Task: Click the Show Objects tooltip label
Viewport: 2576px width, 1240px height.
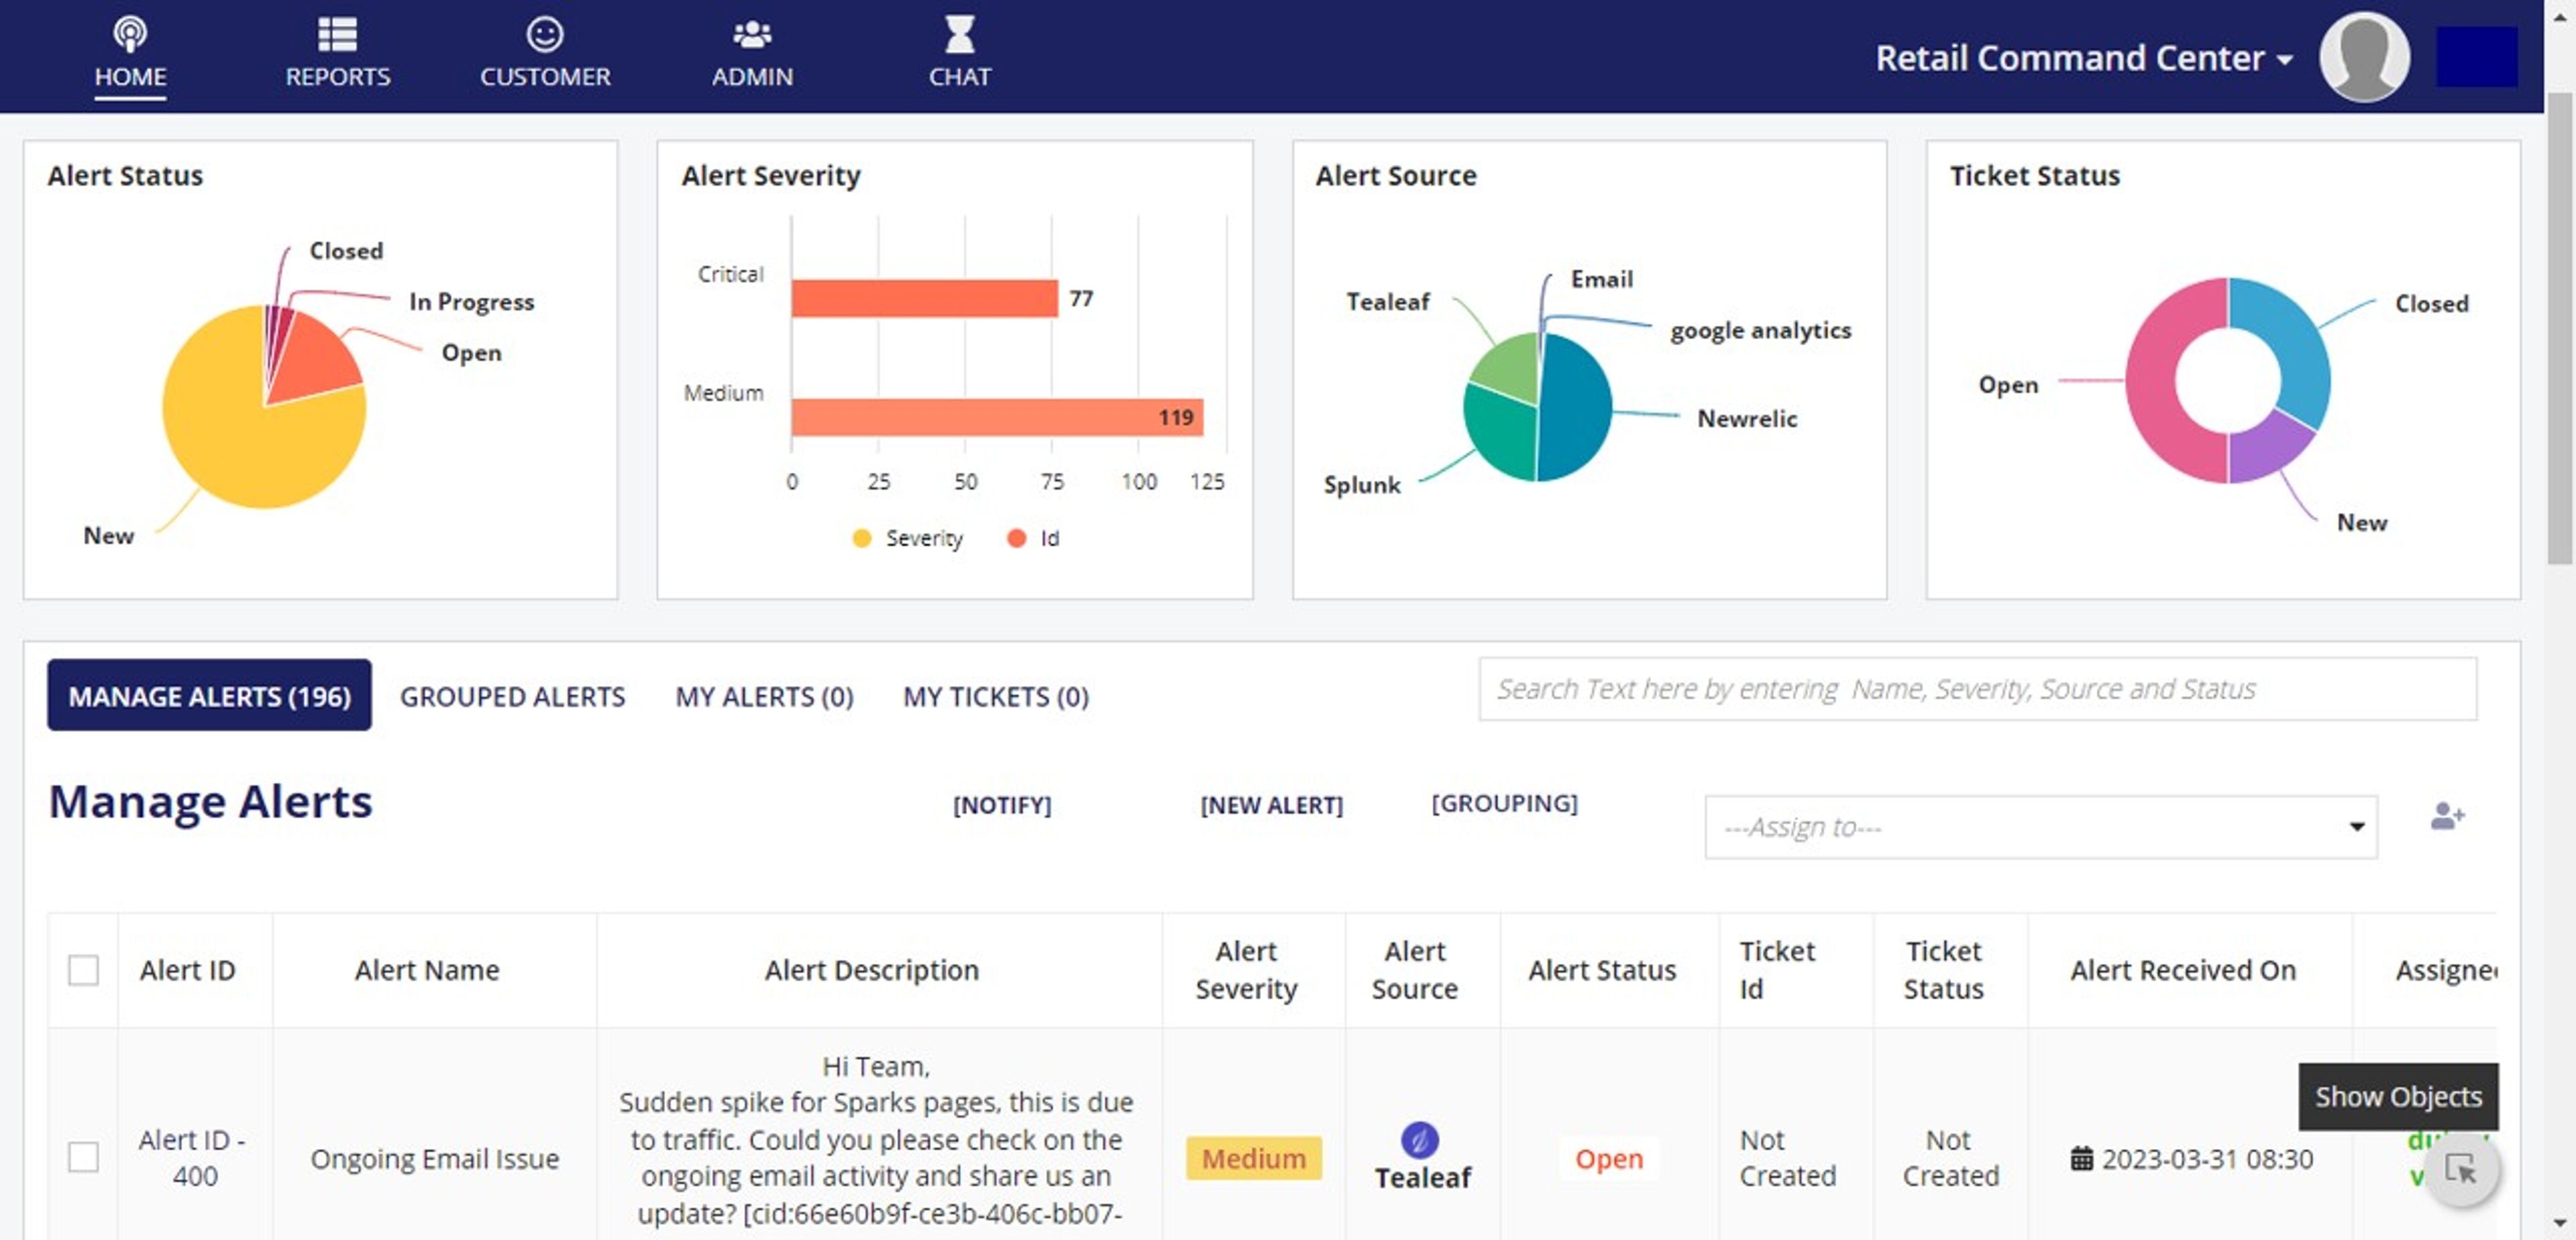Action: pos(2398,1096)
